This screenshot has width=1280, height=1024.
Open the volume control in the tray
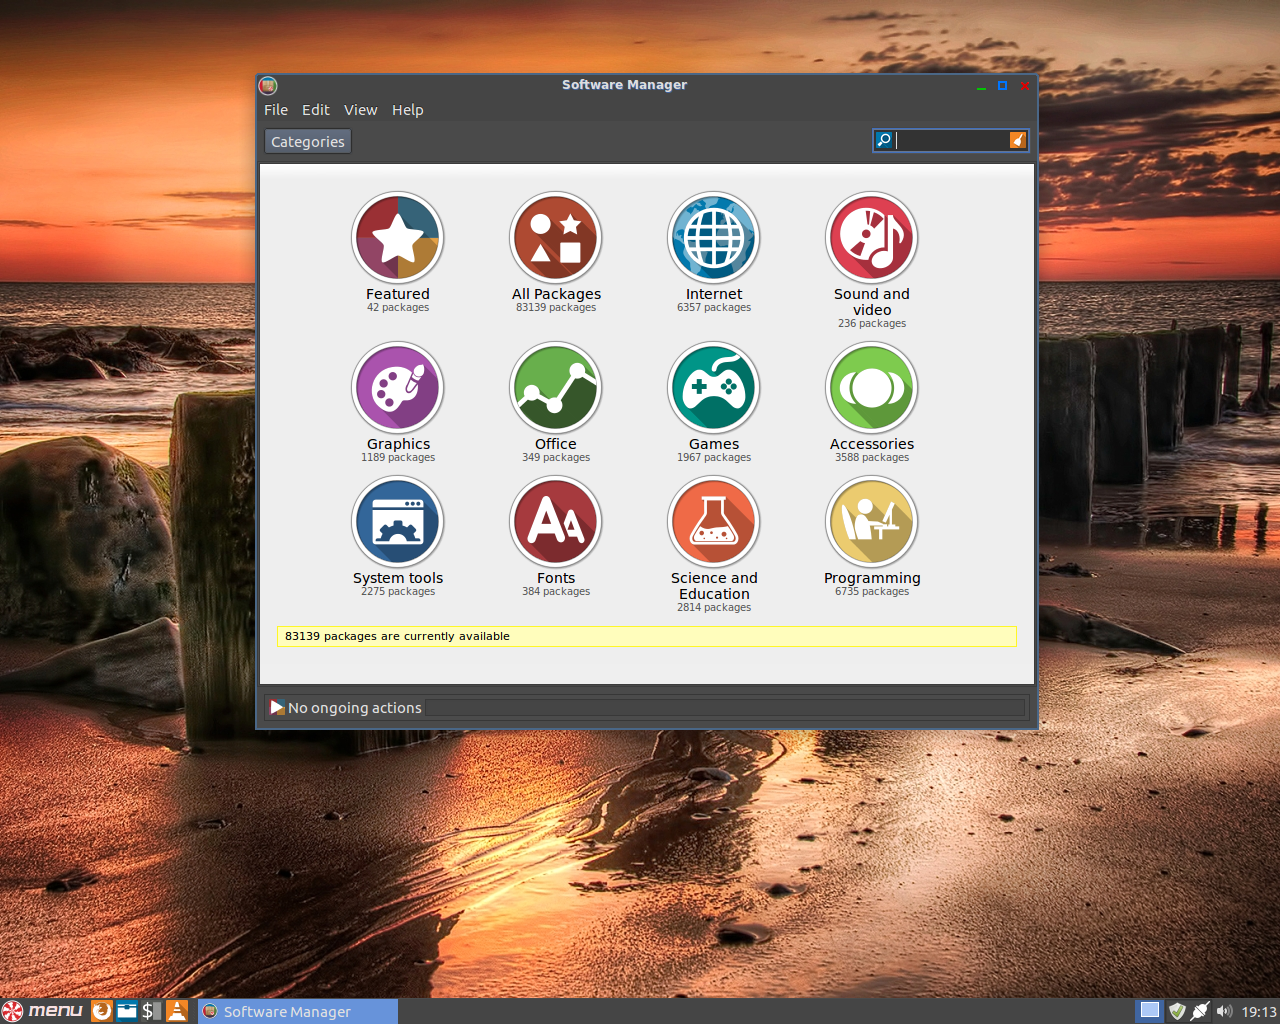tap(1224, 1011)
